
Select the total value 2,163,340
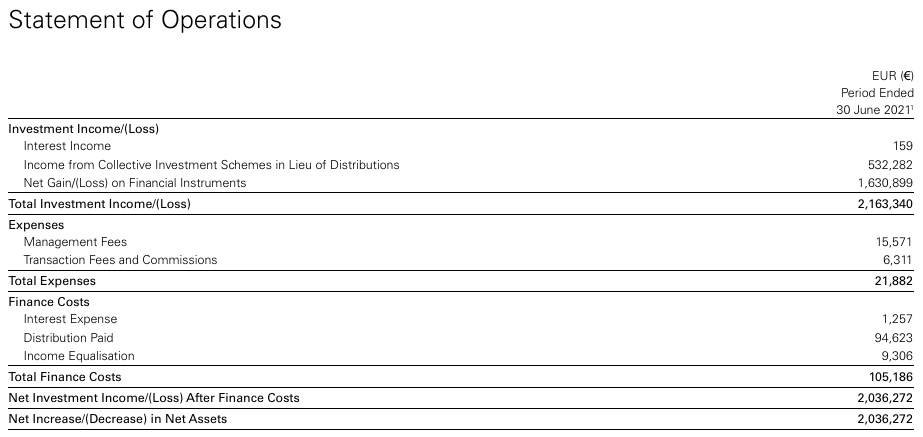pyautogui.click(x=886, y=204)
